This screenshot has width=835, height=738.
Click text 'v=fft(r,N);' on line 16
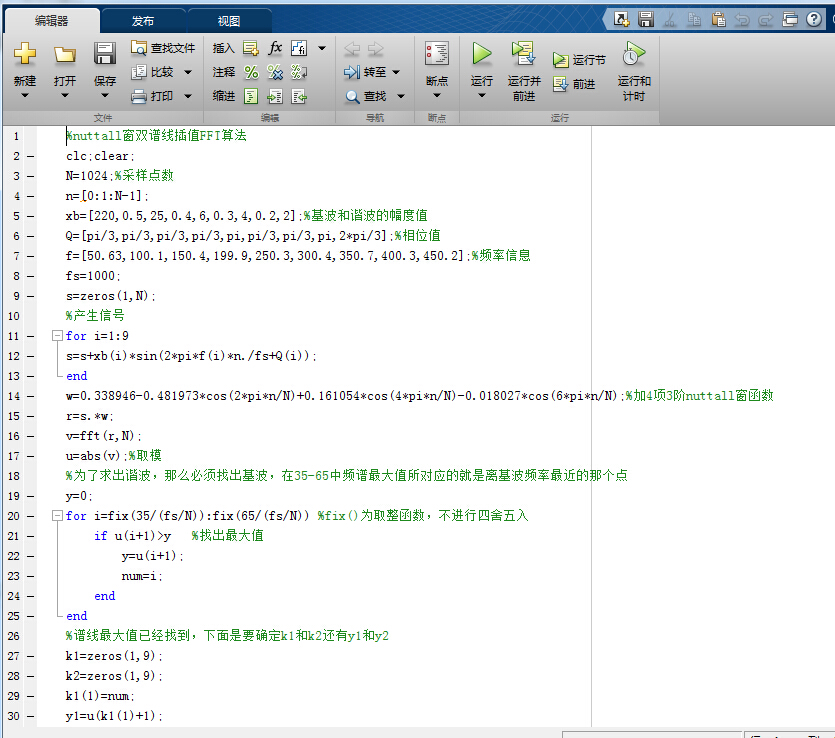click(104, 436)
